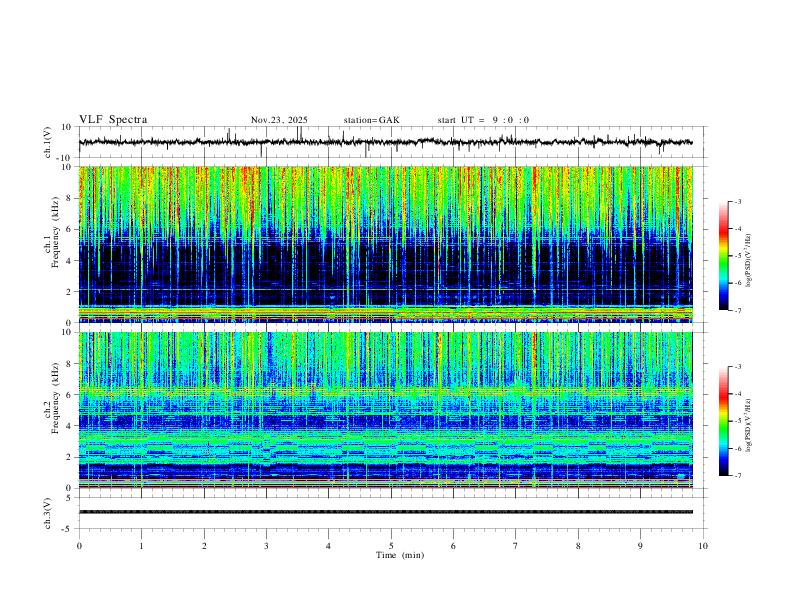792x612 pixels.
Task: Click the '-3' label on upper colorbar
Action: pos(737,201)
